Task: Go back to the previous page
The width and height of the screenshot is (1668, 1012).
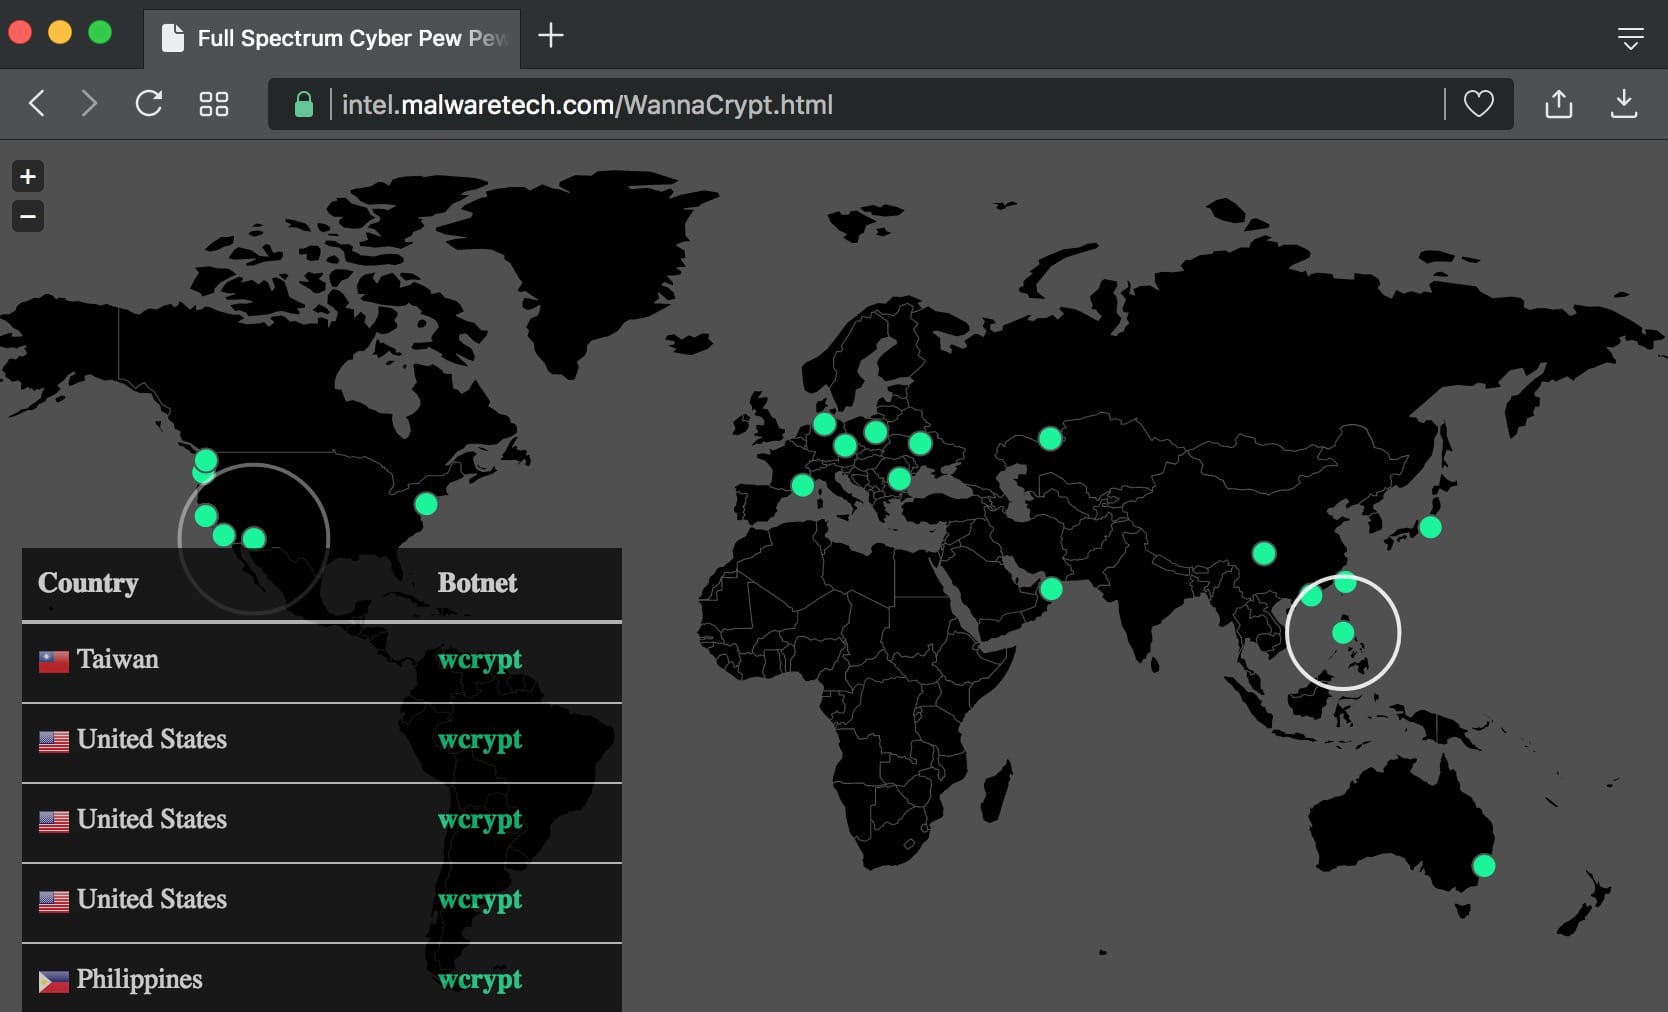Action: point(37,104)
